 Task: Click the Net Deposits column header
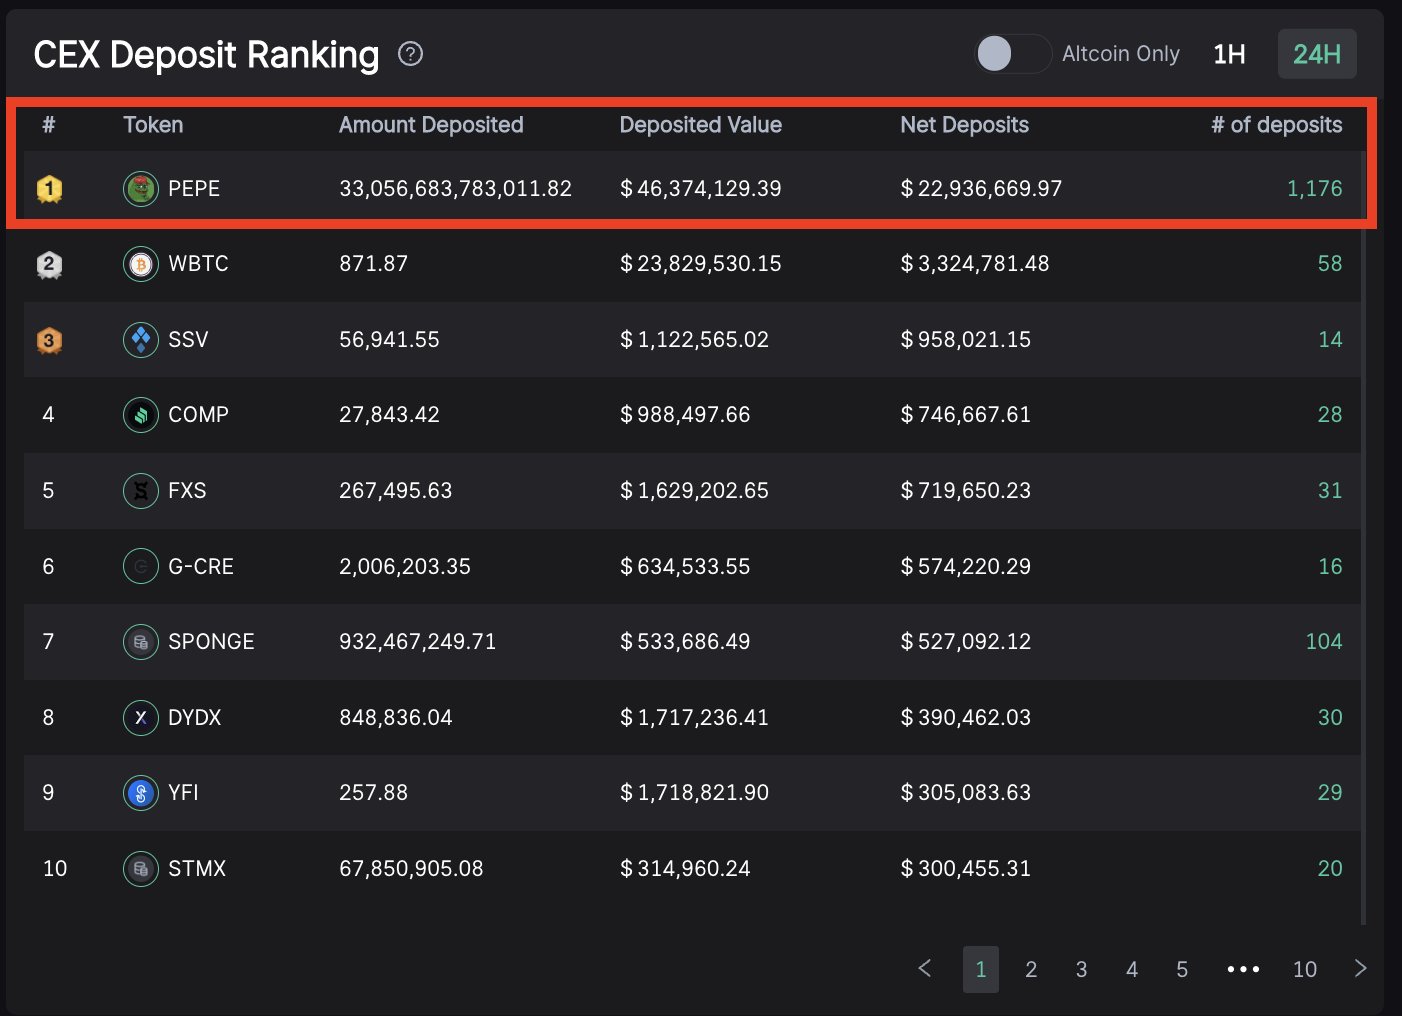point(964,125)
